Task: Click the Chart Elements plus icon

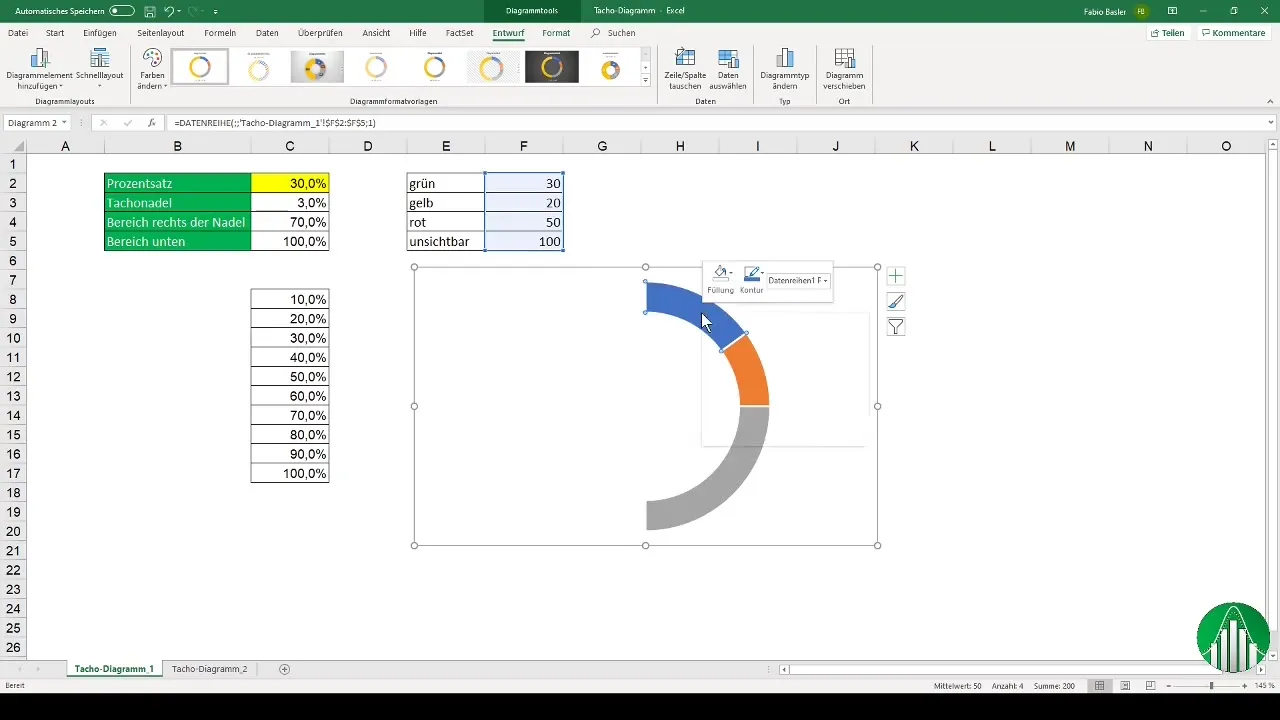Action: (896, 276)
